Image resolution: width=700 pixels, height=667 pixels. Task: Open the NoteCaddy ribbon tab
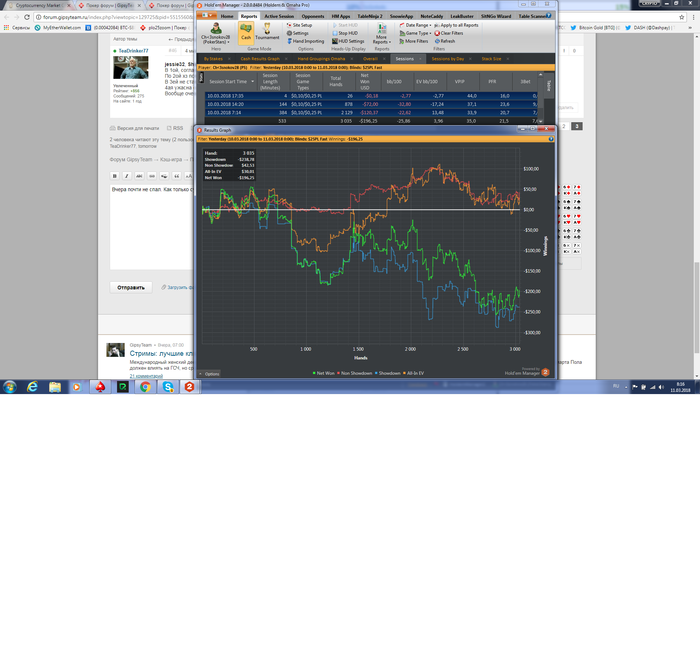[431, 16]
